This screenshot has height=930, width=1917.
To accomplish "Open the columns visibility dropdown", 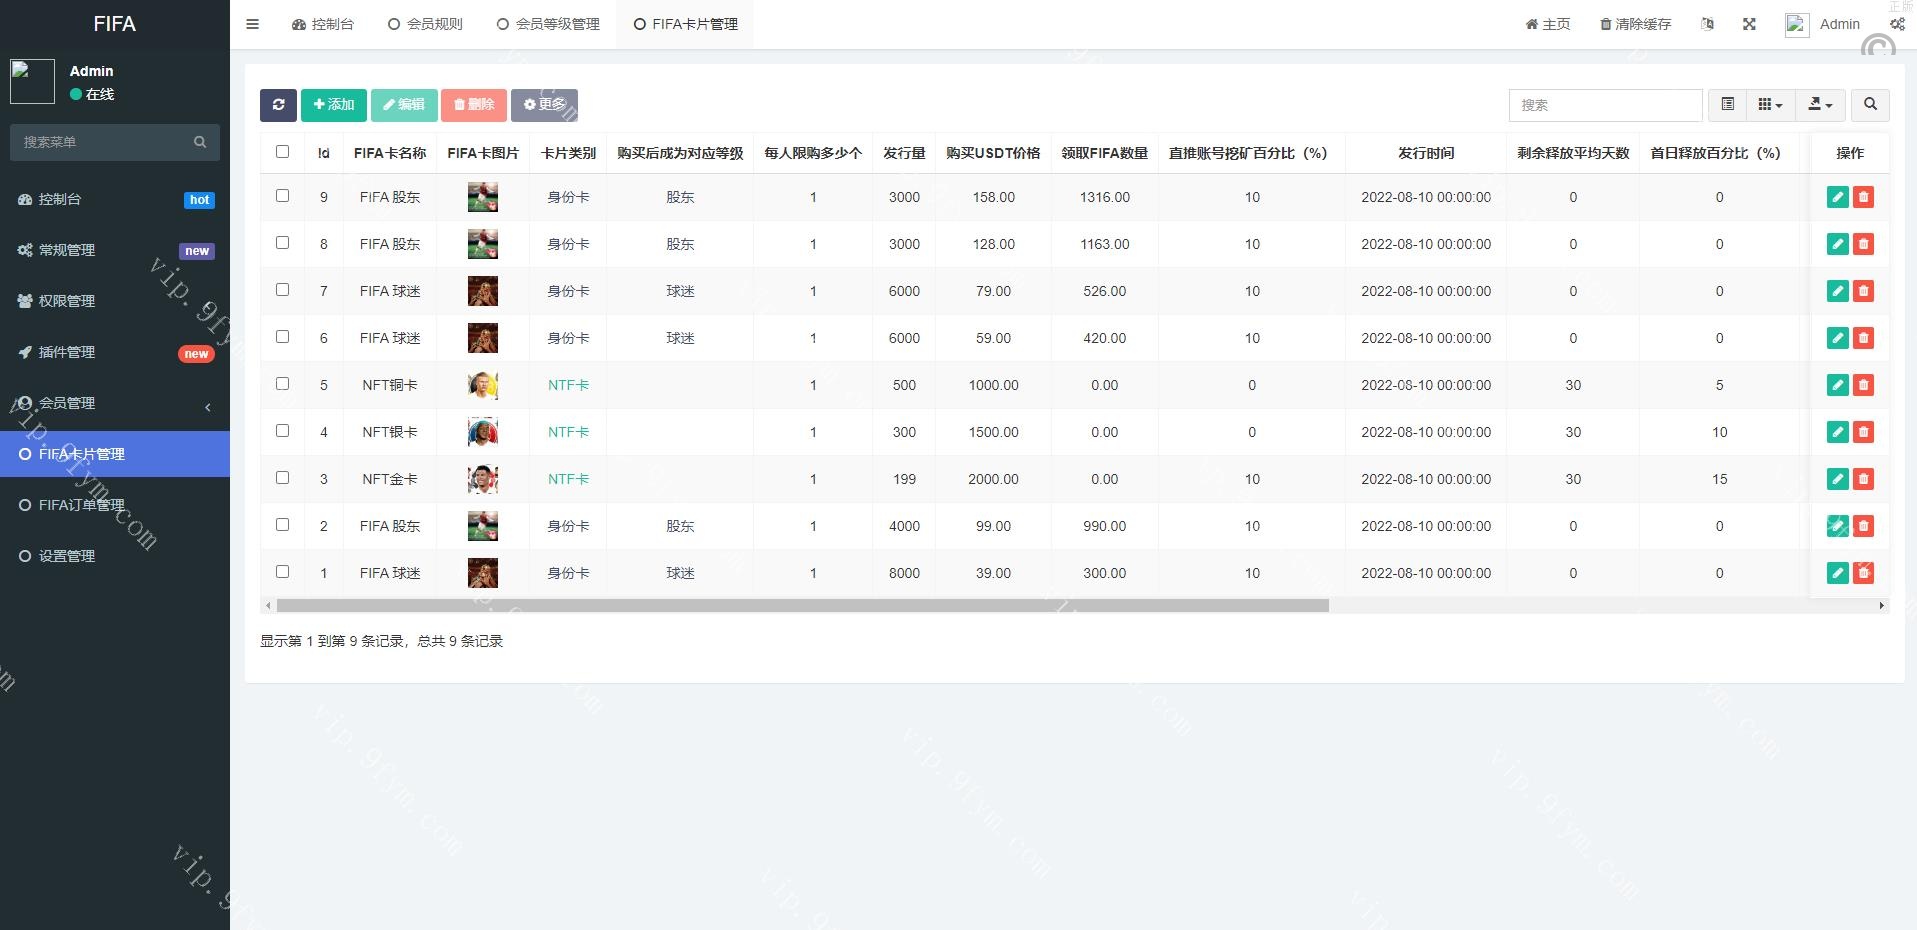I will coord(1770,105).
